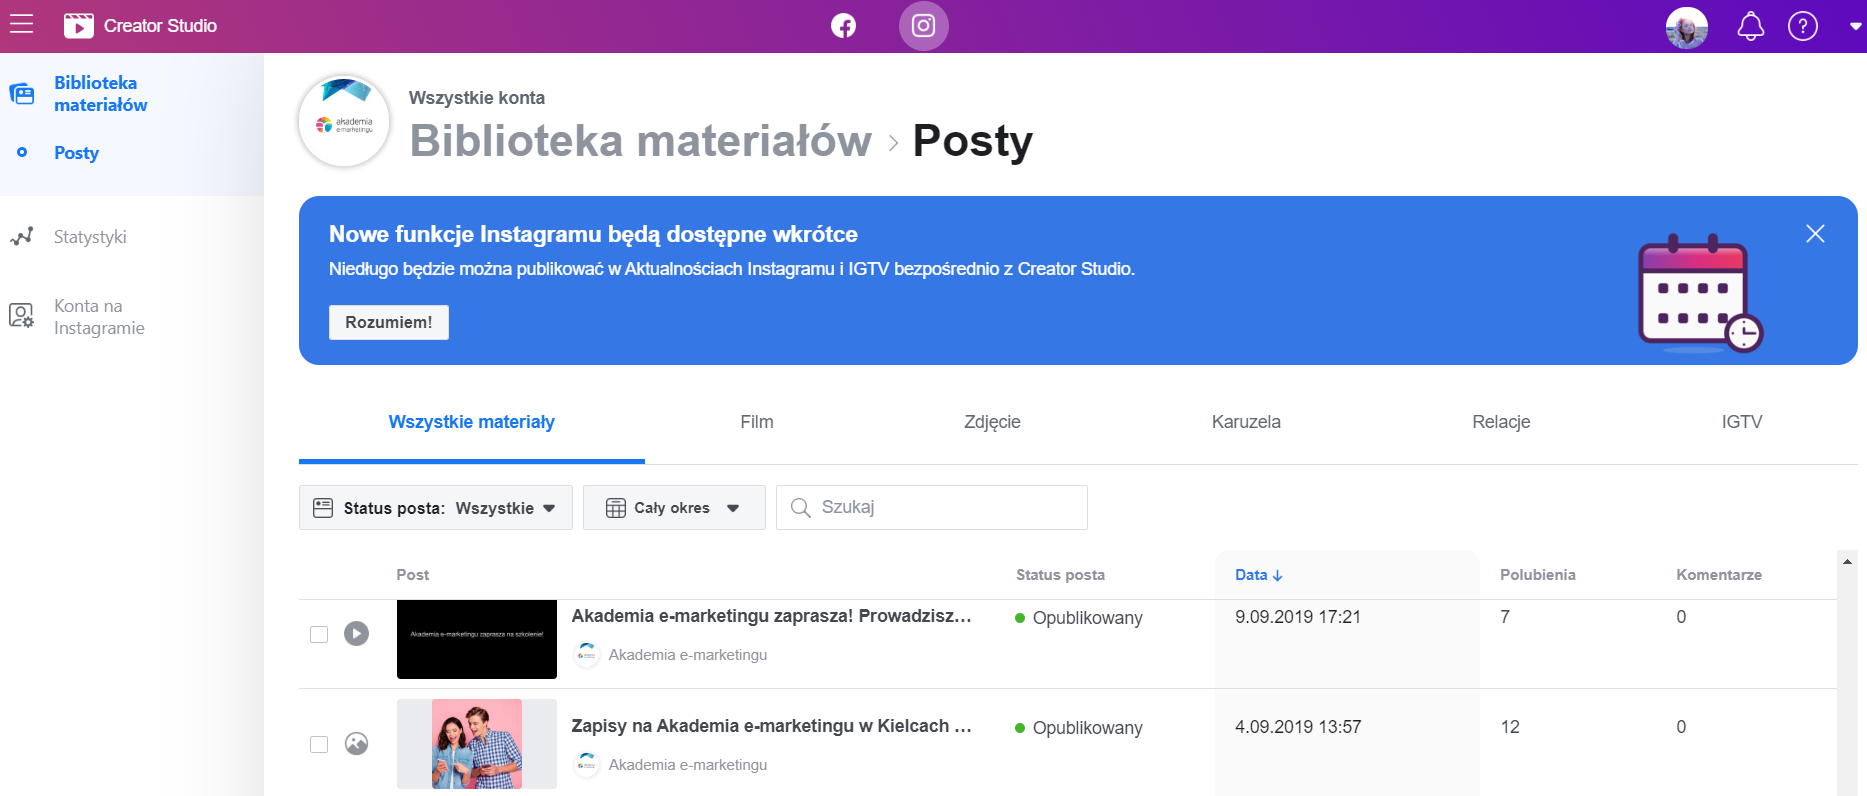This screenshot has height=796, width=1867.
Task: Click the Statystyki chart icon
Action: point(21,237)
